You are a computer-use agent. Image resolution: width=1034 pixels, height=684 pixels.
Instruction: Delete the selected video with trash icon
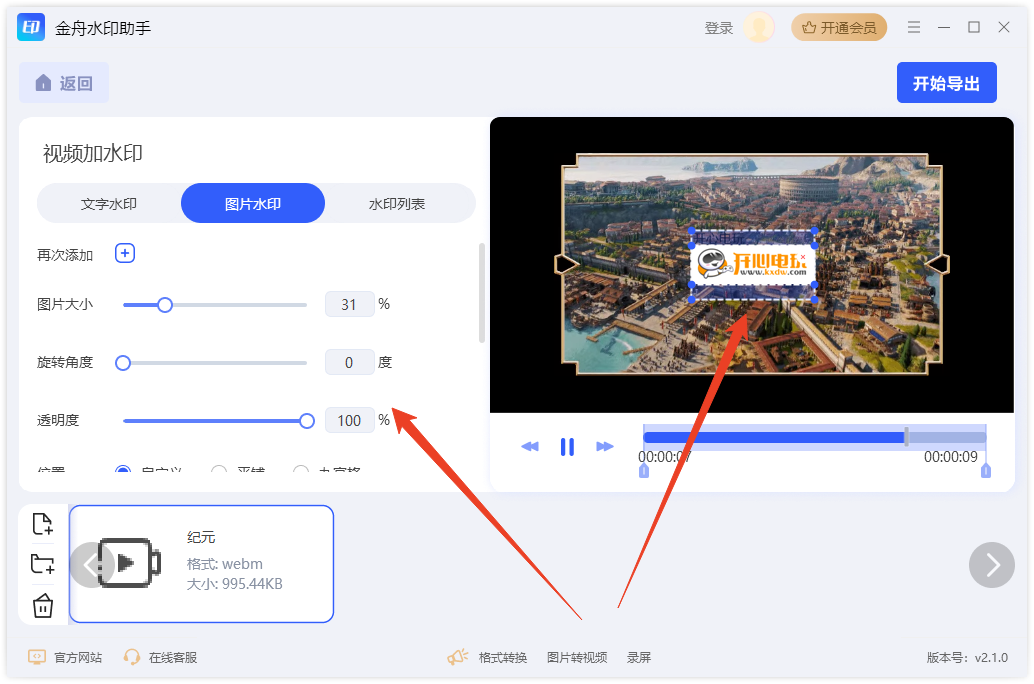pos(43,604)
